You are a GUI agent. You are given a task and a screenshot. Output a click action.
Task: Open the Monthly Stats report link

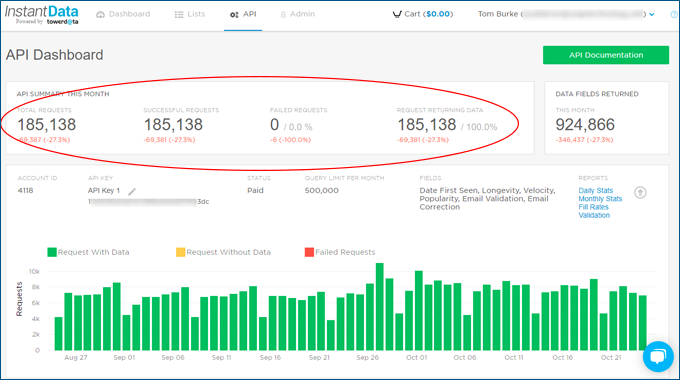(x=600, y=199)
